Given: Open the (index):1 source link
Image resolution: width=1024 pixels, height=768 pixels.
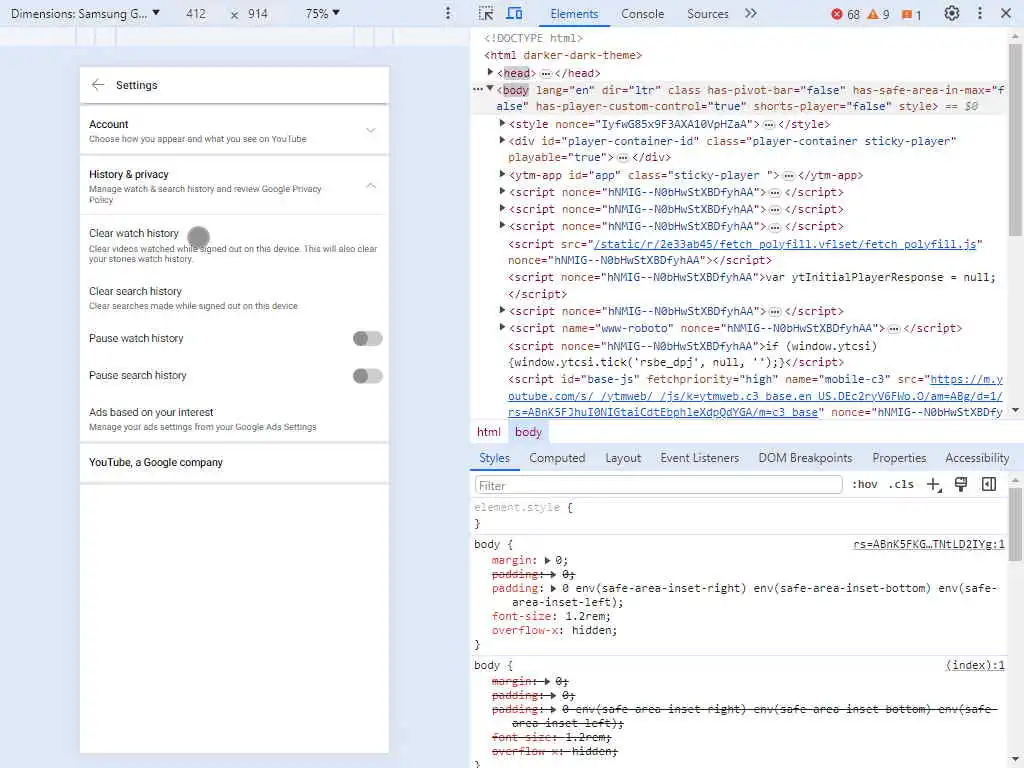Looking at the screenshot, I should (975, 665).
